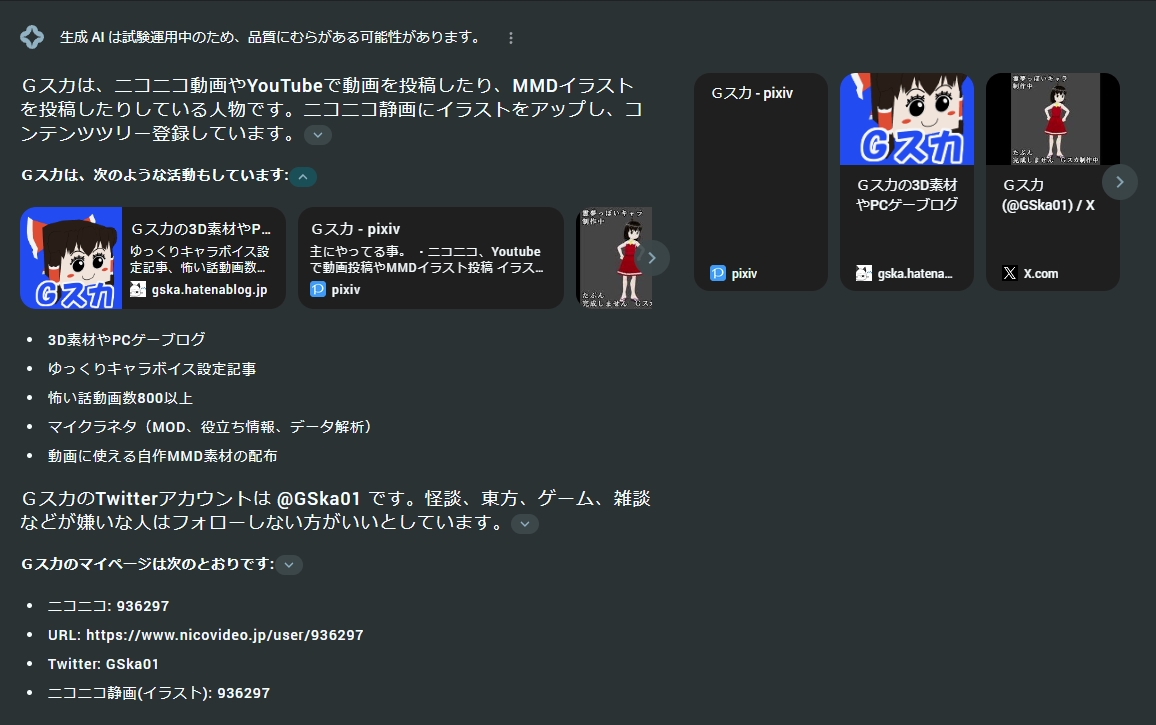The width and height of the screenshot is (1156, 725).
Task: Click the Gスカ logo image in right-side card
Action: [x=907, y=119]
